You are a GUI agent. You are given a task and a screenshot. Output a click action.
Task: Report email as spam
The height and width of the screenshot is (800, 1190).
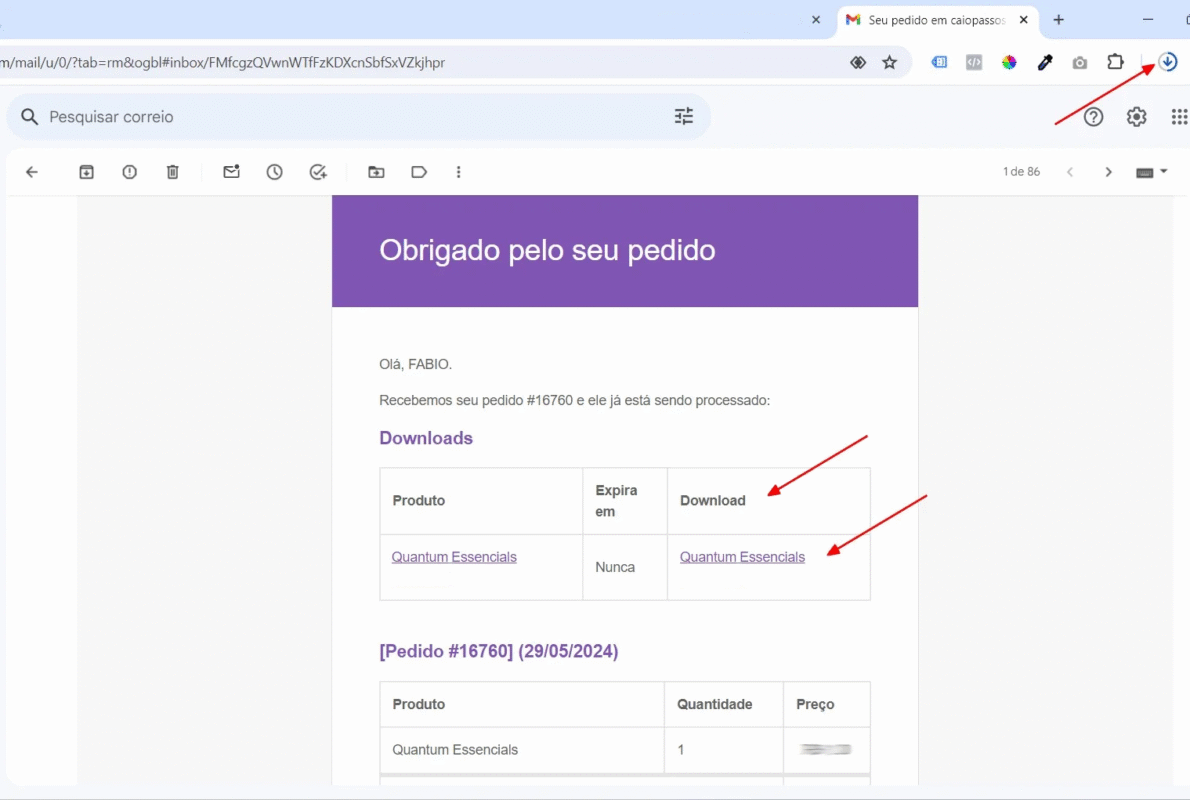[130, 172]
